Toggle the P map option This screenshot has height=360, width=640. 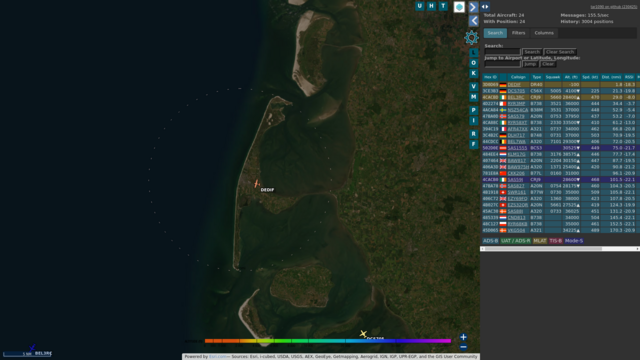click(473, 110)
